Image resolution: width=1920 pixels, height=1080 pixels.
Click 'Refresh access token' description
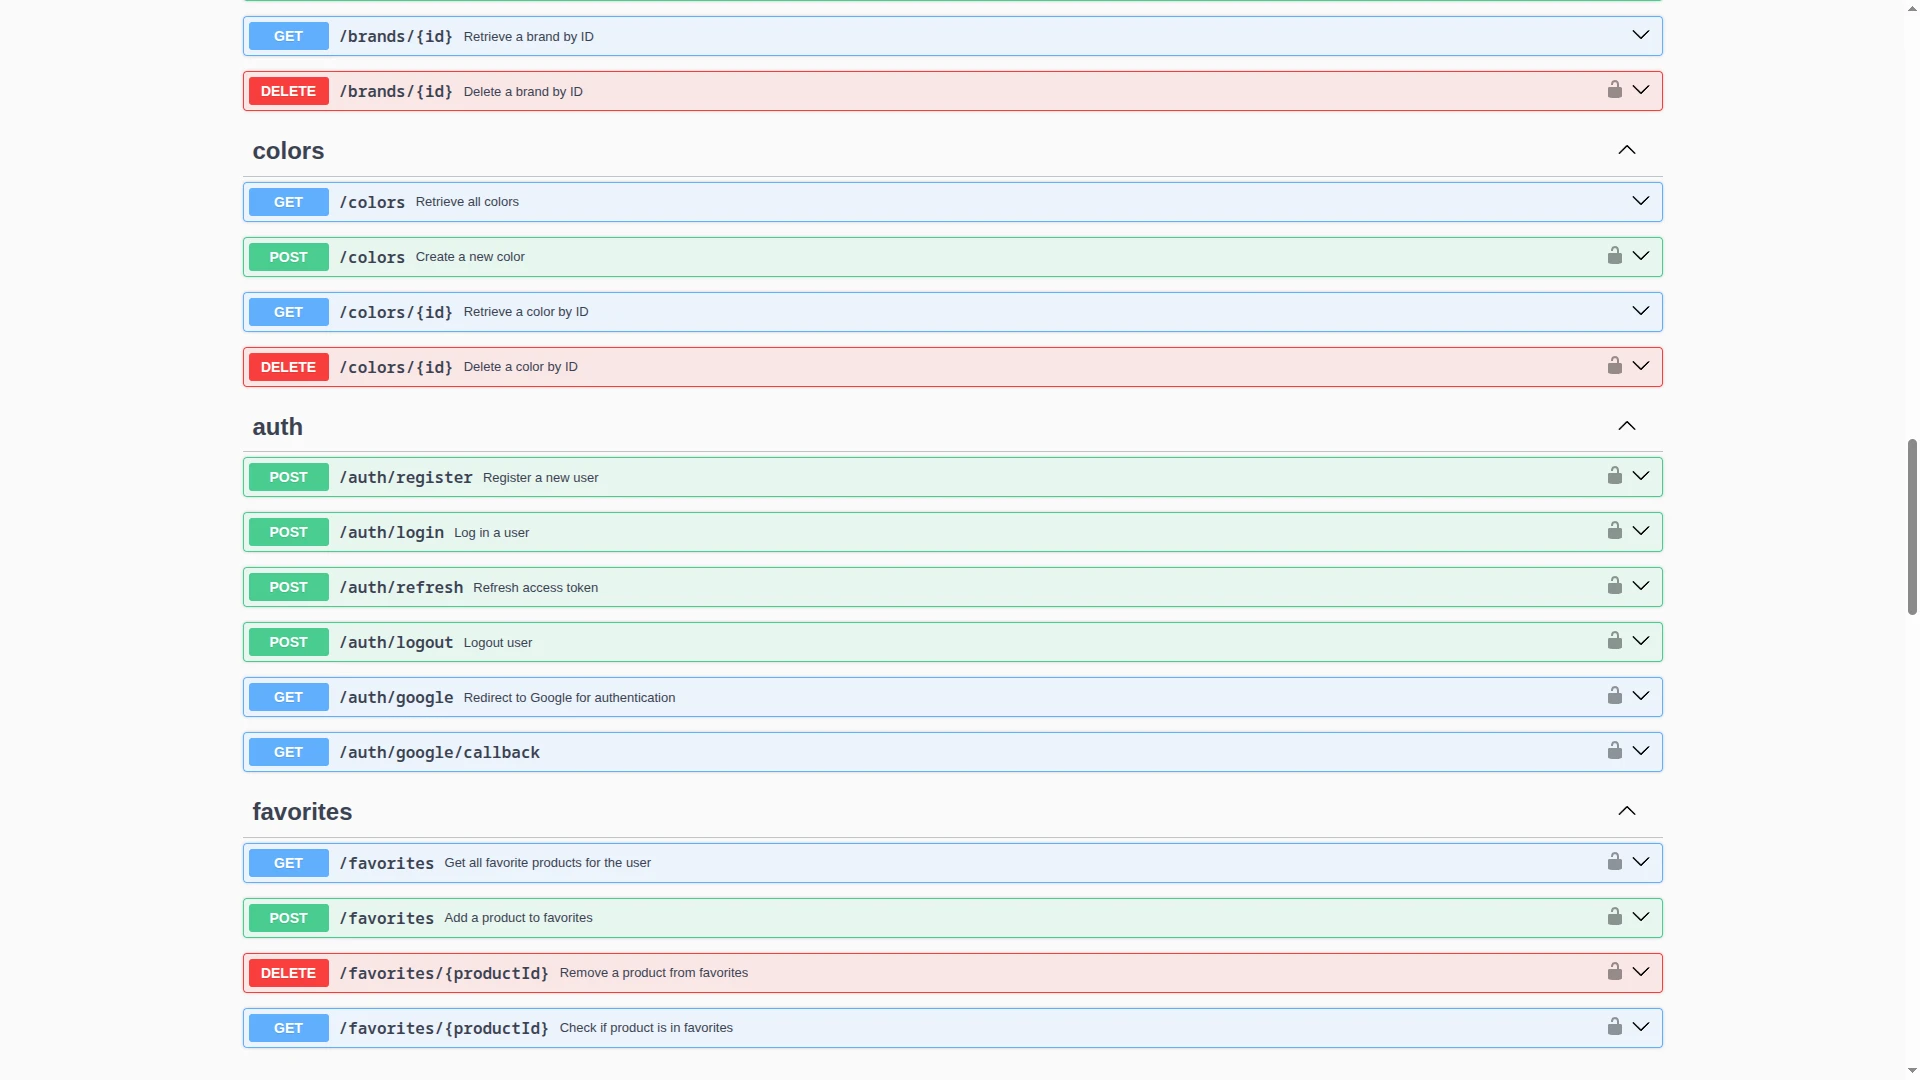pos(535,588)
